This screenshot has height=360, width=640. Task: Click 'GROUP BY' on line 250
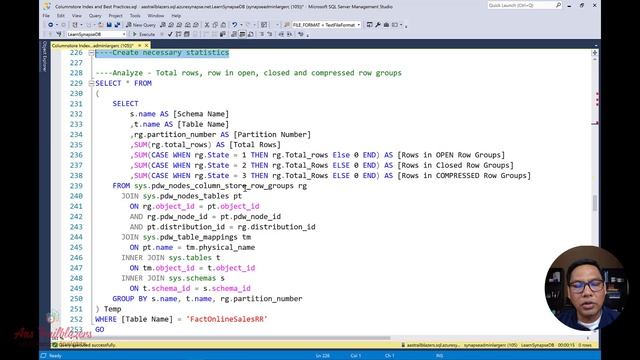coord(130,299)
